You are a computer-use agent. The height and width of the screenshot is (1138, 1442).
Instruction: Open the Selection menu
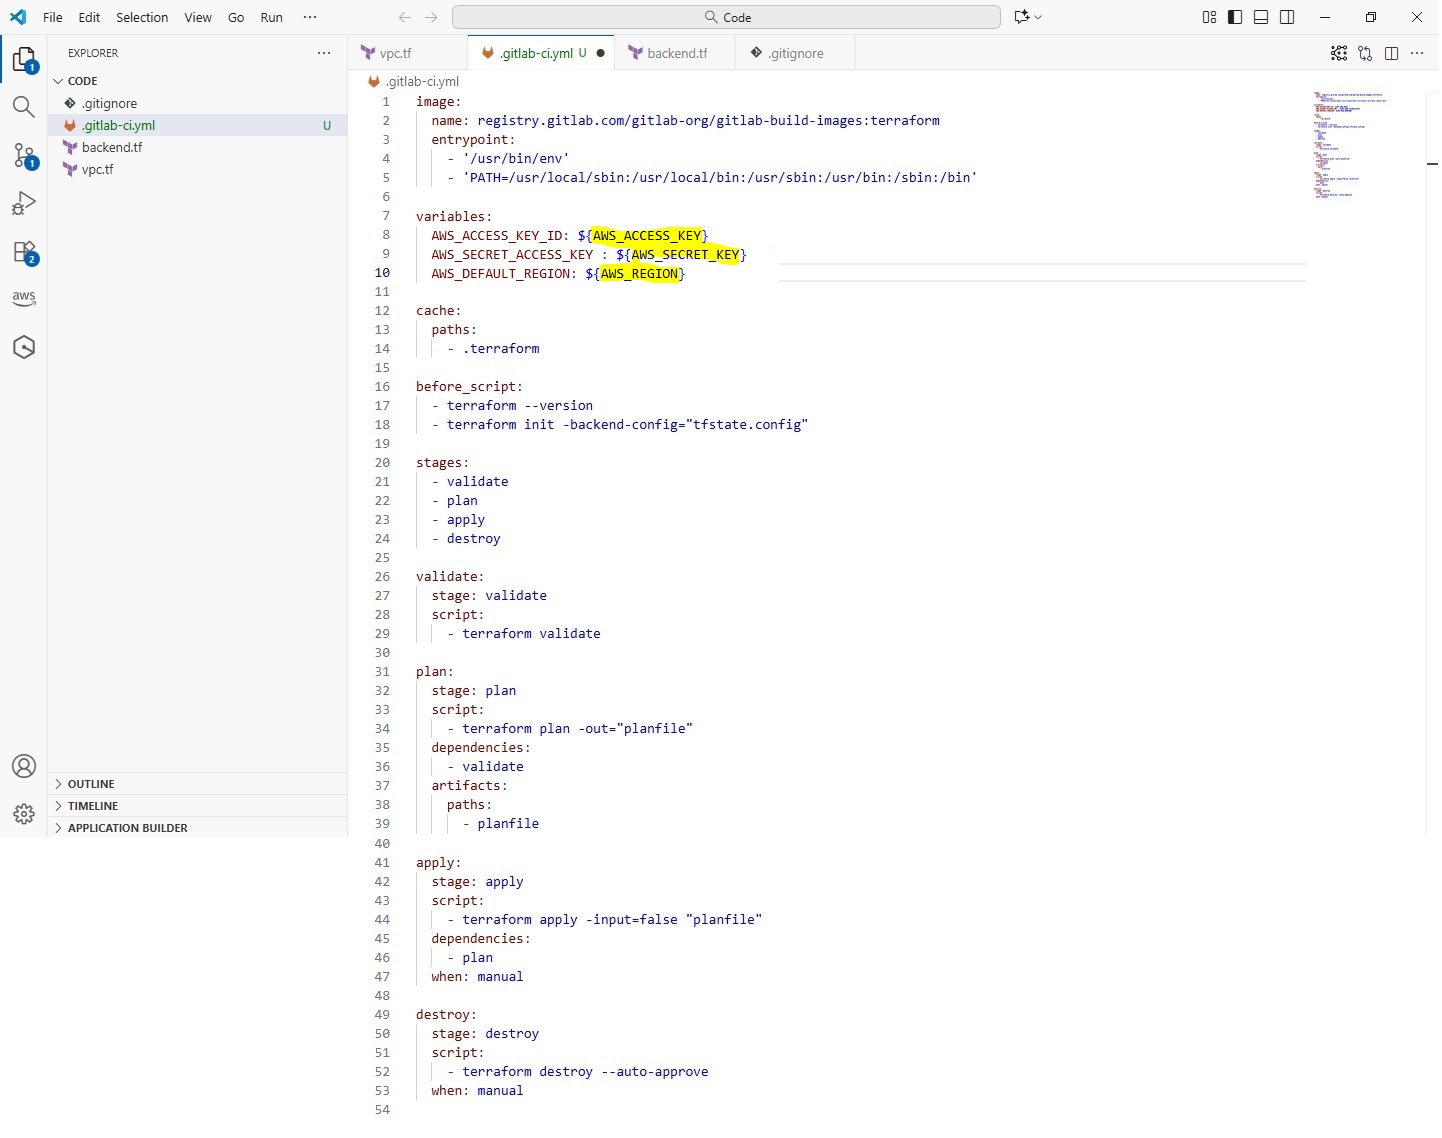coord(142,17)
